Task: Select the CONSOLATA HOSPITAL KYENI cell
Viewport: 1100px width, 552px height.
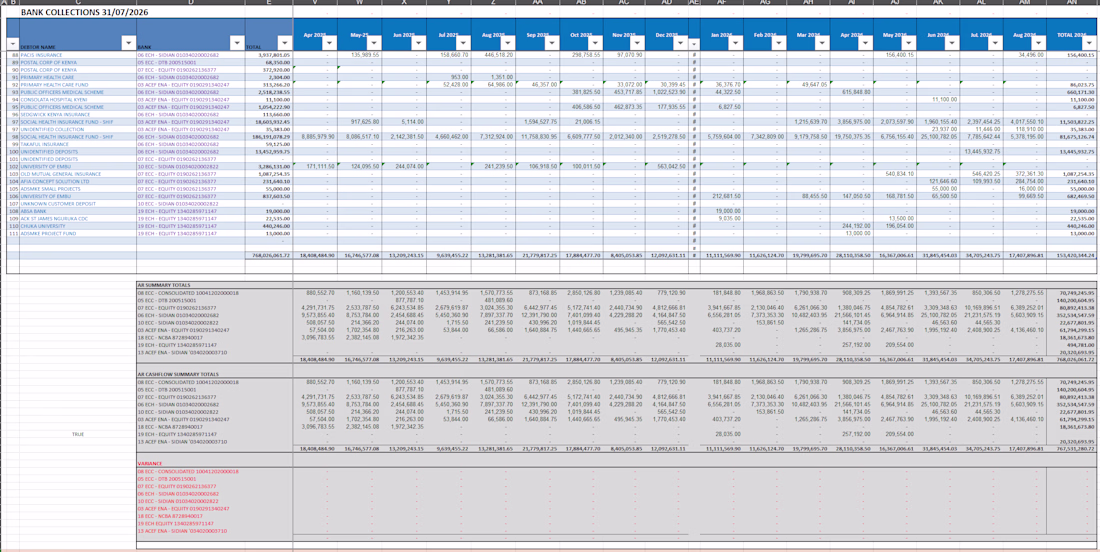Action: tap(78, 100)
